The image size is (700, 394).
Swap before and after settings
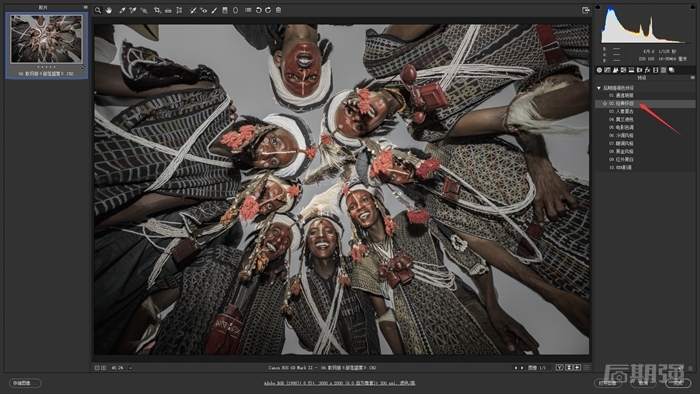(569, 368)
